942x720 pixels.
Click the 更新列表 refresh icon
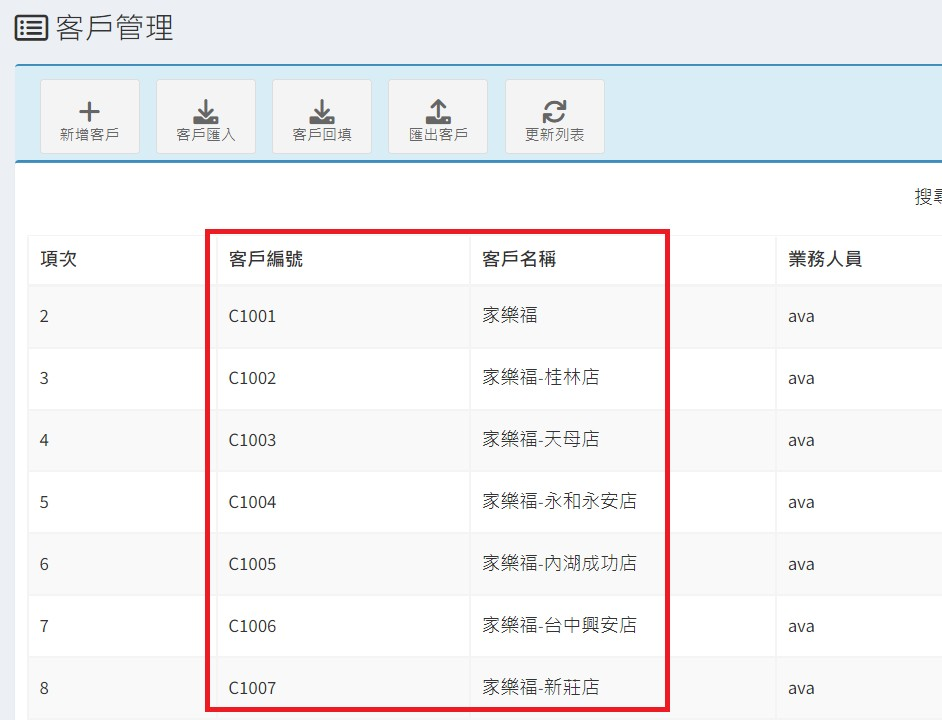click(x=554, y=111)
